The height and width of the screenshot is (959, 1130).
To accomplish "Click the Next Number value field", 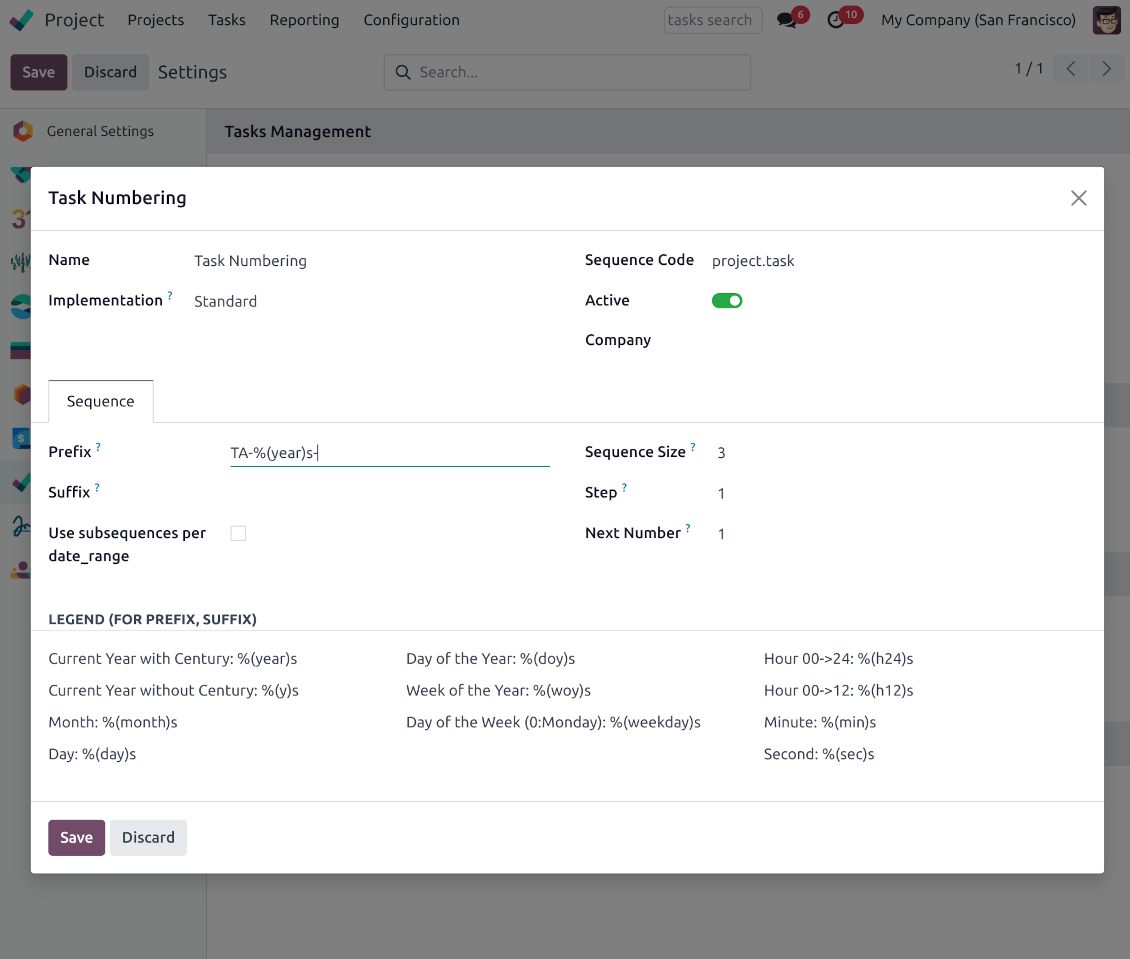I will [x=721, y=533].
